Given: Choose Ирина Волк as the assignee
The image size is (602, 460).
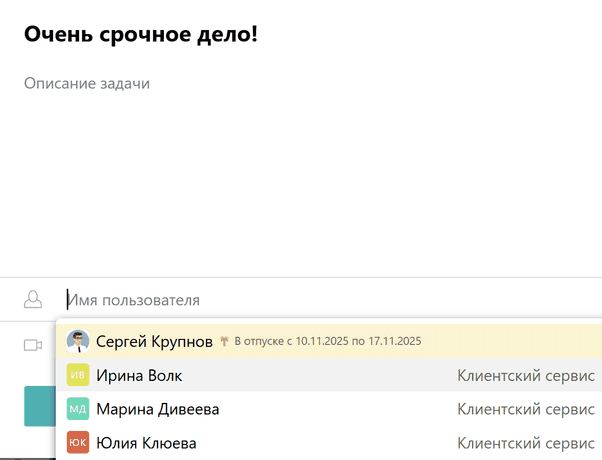Looking at the screenshot, I should point(139,375).
